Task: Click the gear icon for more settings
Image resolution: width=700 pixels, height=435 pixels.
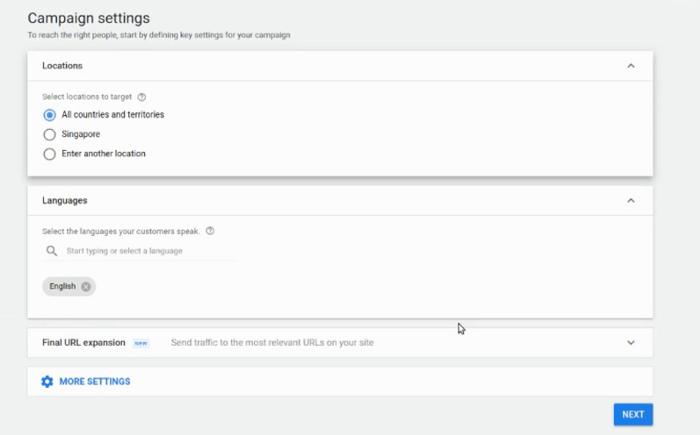Action: (x=47, y=381)
